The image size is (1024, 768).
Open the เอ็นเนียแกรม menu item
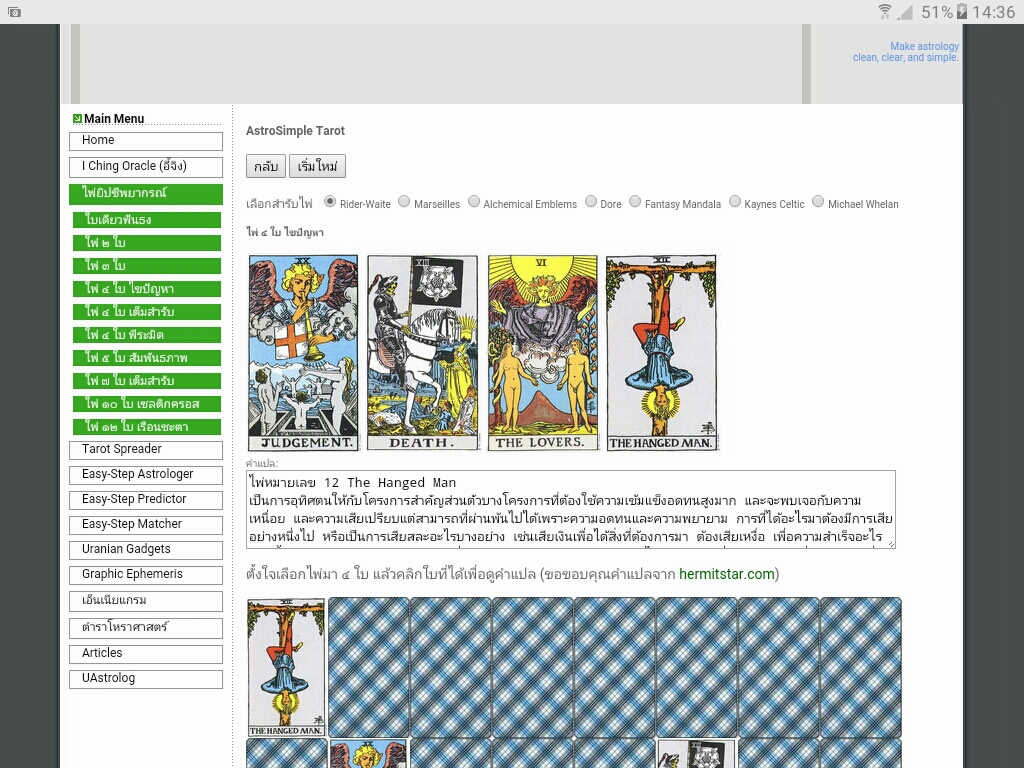pos(146,601)
